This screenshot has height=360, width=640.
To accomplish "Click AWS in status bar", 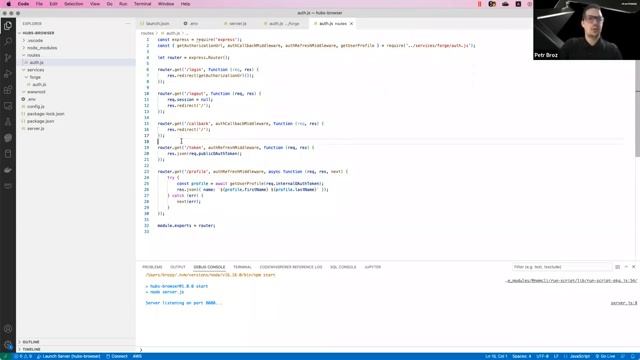I will click(x=137, y=356).
